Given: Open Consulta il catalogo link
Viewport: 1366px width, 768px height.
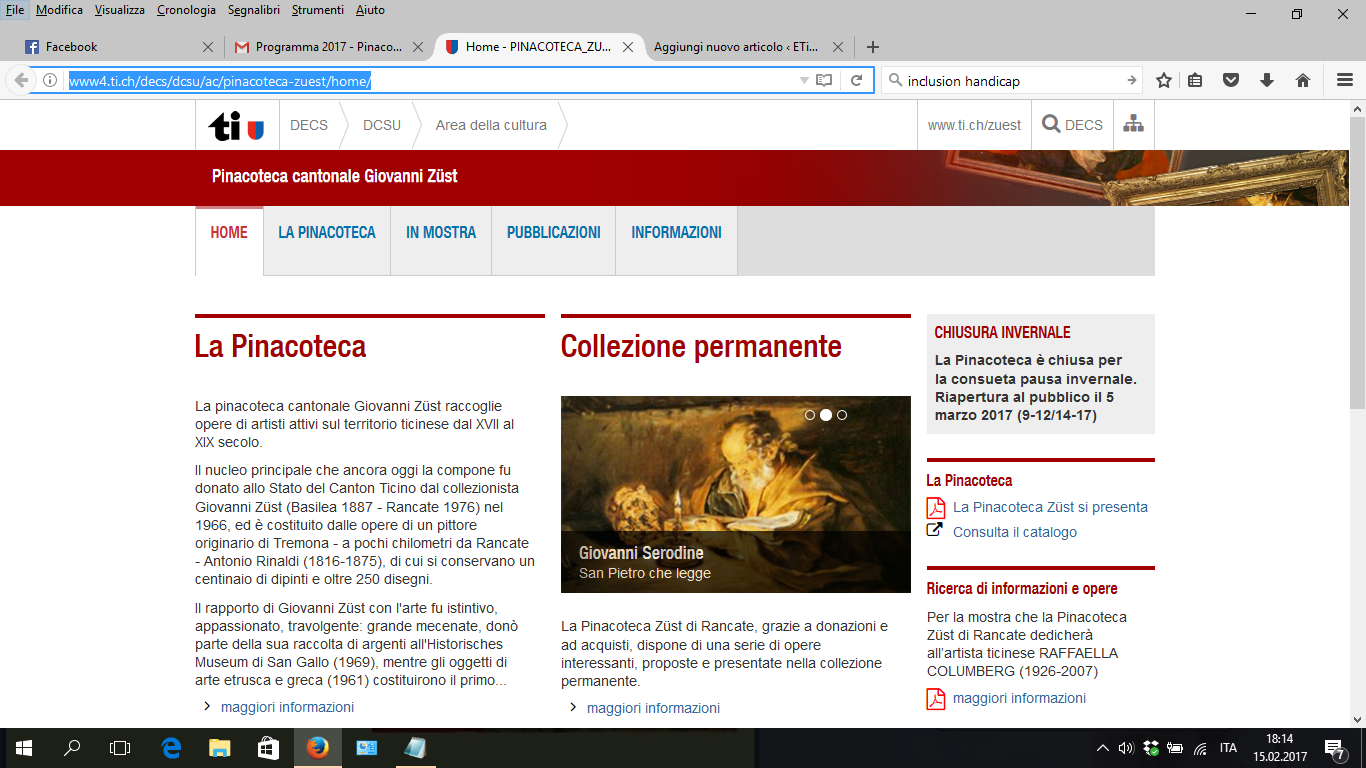Looking at the screenshot, I should click(x=1015, y=532).
